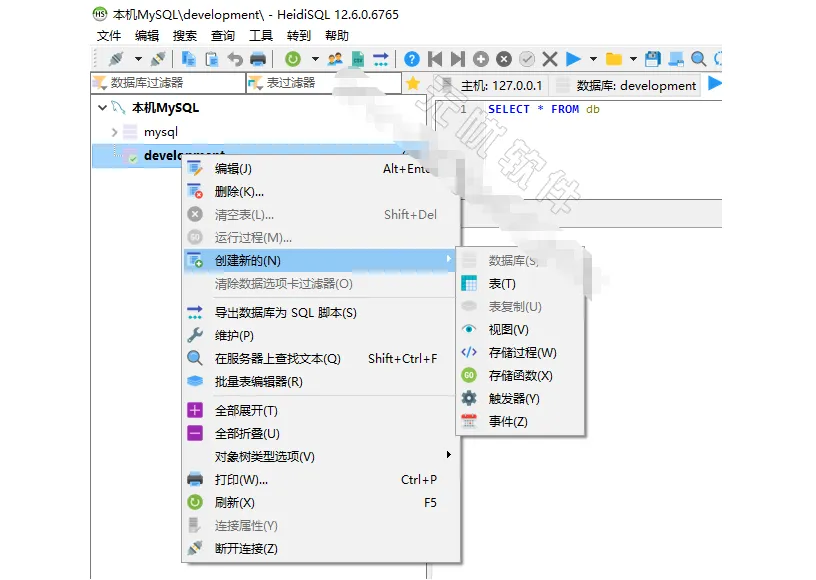Image resolution: width=816 pixels, height=580 pixels.
Task: Click the save floppy disk icon
Action: (653, 59)
